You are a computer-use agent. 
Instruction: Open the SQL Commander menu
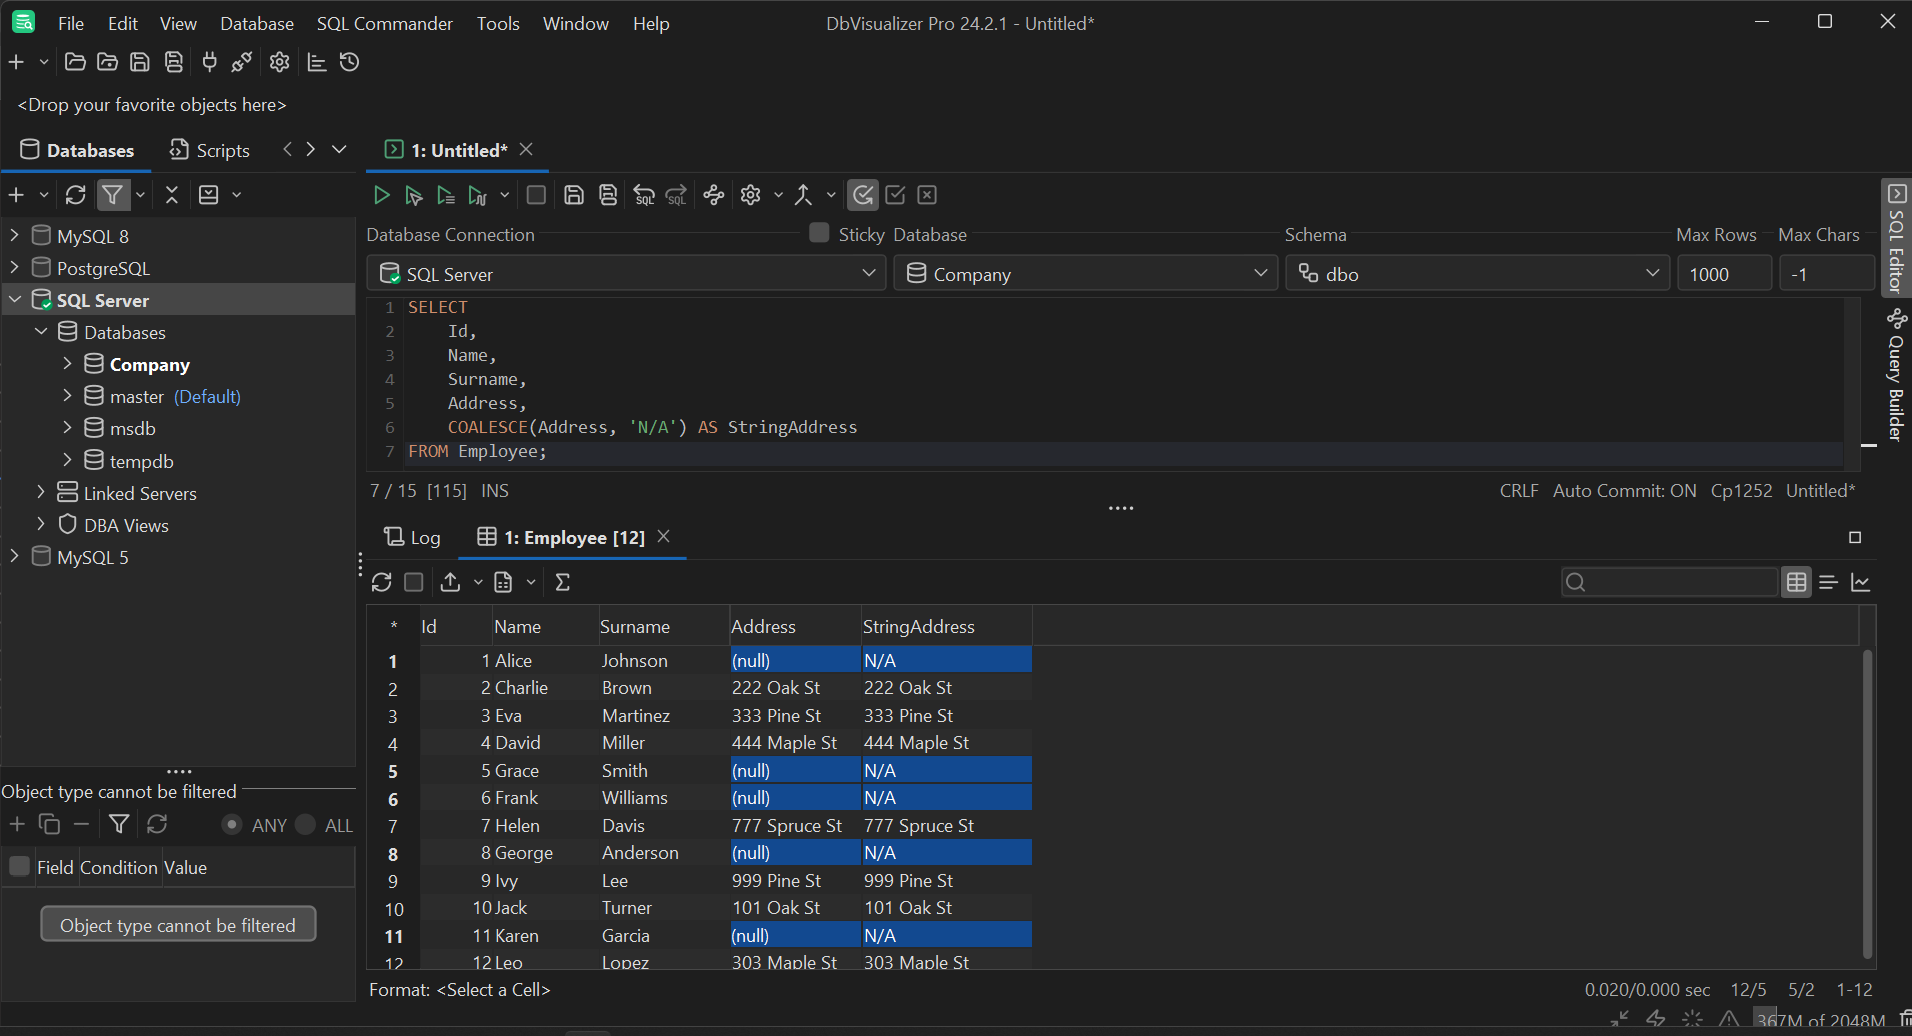pos(384,23)
